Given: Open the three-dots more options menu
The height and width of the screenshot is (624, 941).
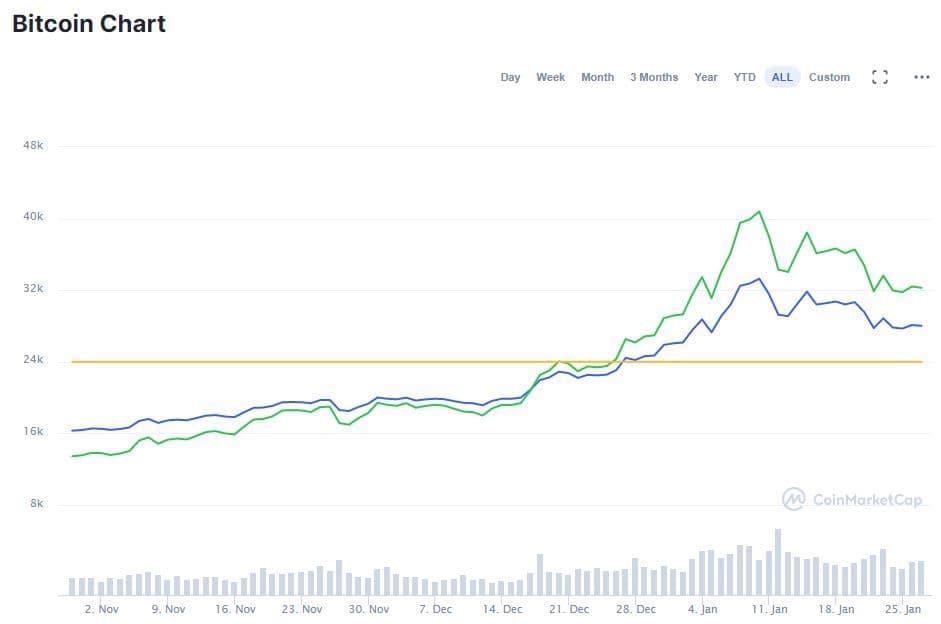Looking at the screenshot, I should 921,77.
